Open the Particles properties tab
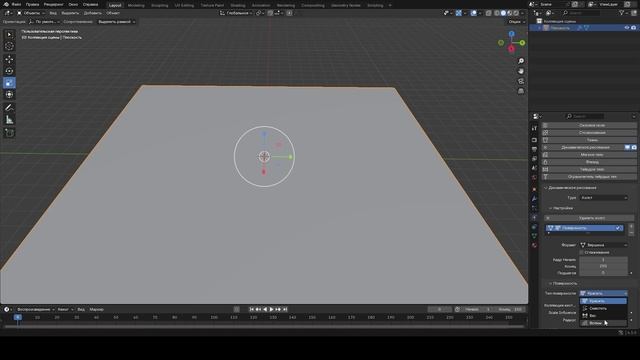640x360 pixels. (534, 208)
